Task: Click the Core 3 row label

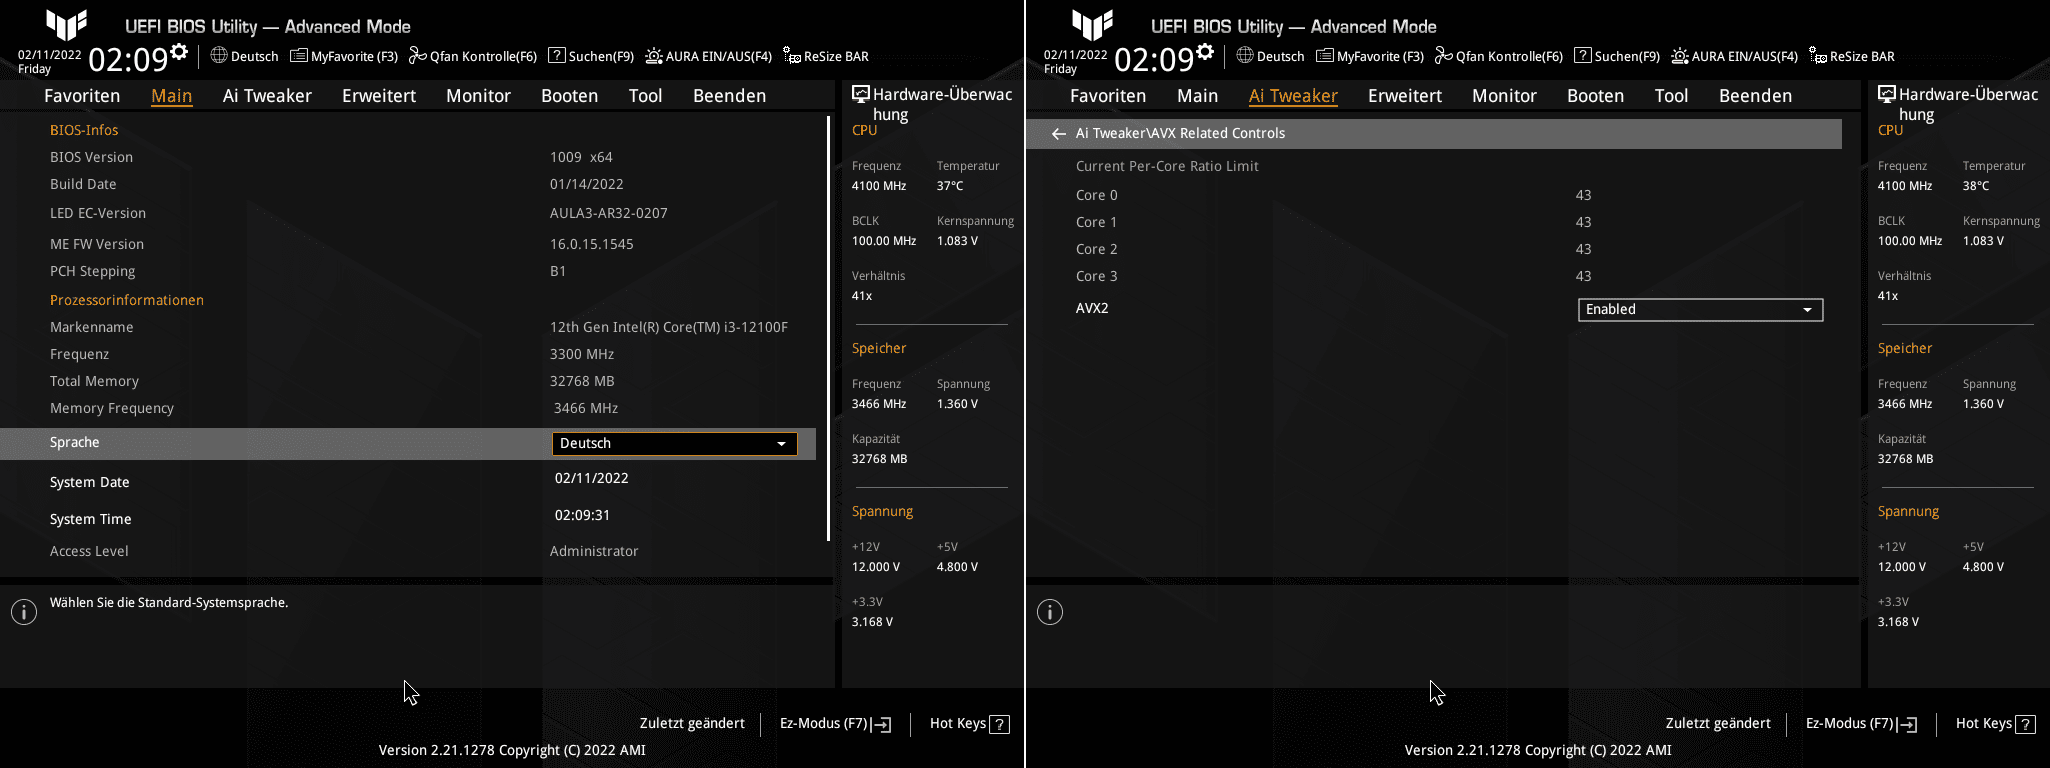Action: pos(1097,277)
